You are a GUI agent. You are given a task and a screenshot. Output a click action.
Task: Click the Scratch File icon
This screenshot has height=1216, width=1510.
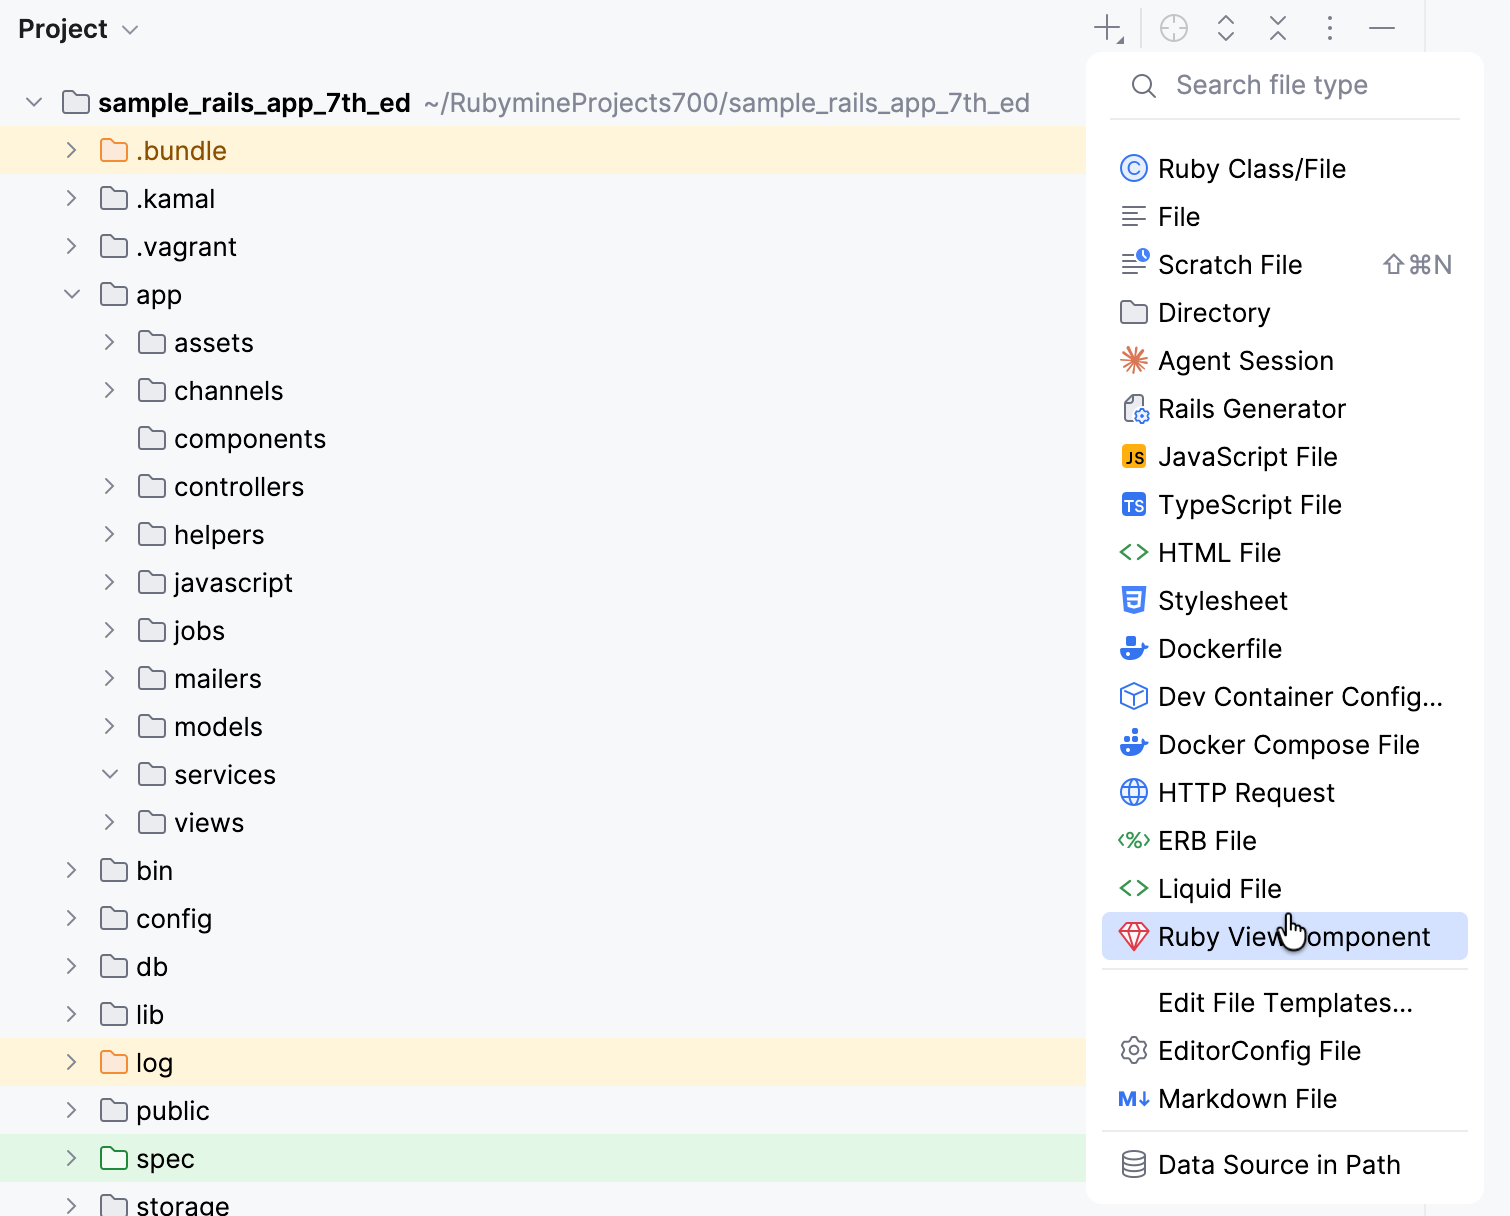(1134, 263)
